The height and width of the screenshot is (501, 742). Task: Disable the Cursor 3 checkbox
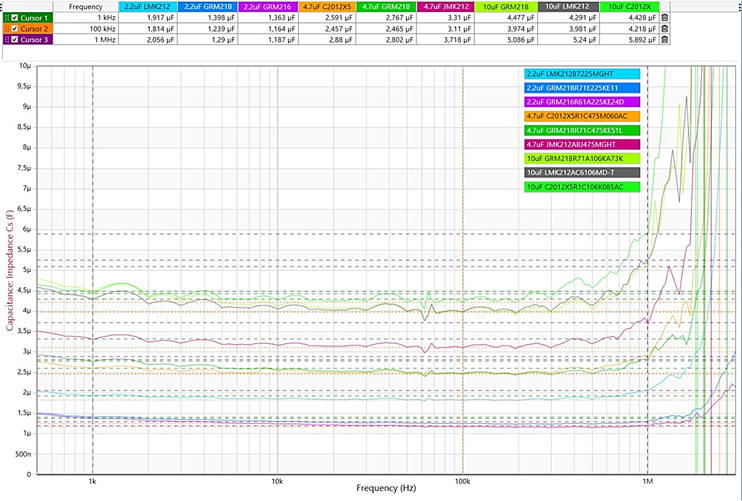pos(14,40)
